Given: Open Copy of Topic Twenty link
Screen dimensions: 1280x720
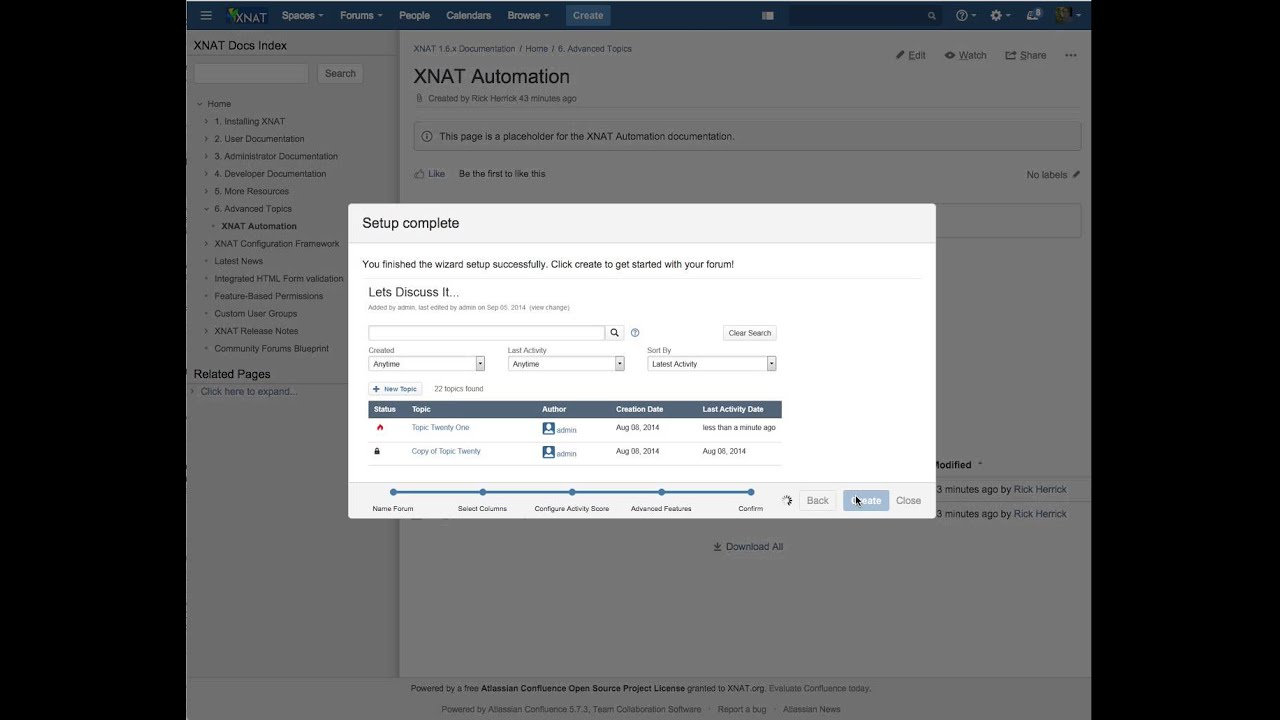Looking at the screenshot, I should [446, 451].
